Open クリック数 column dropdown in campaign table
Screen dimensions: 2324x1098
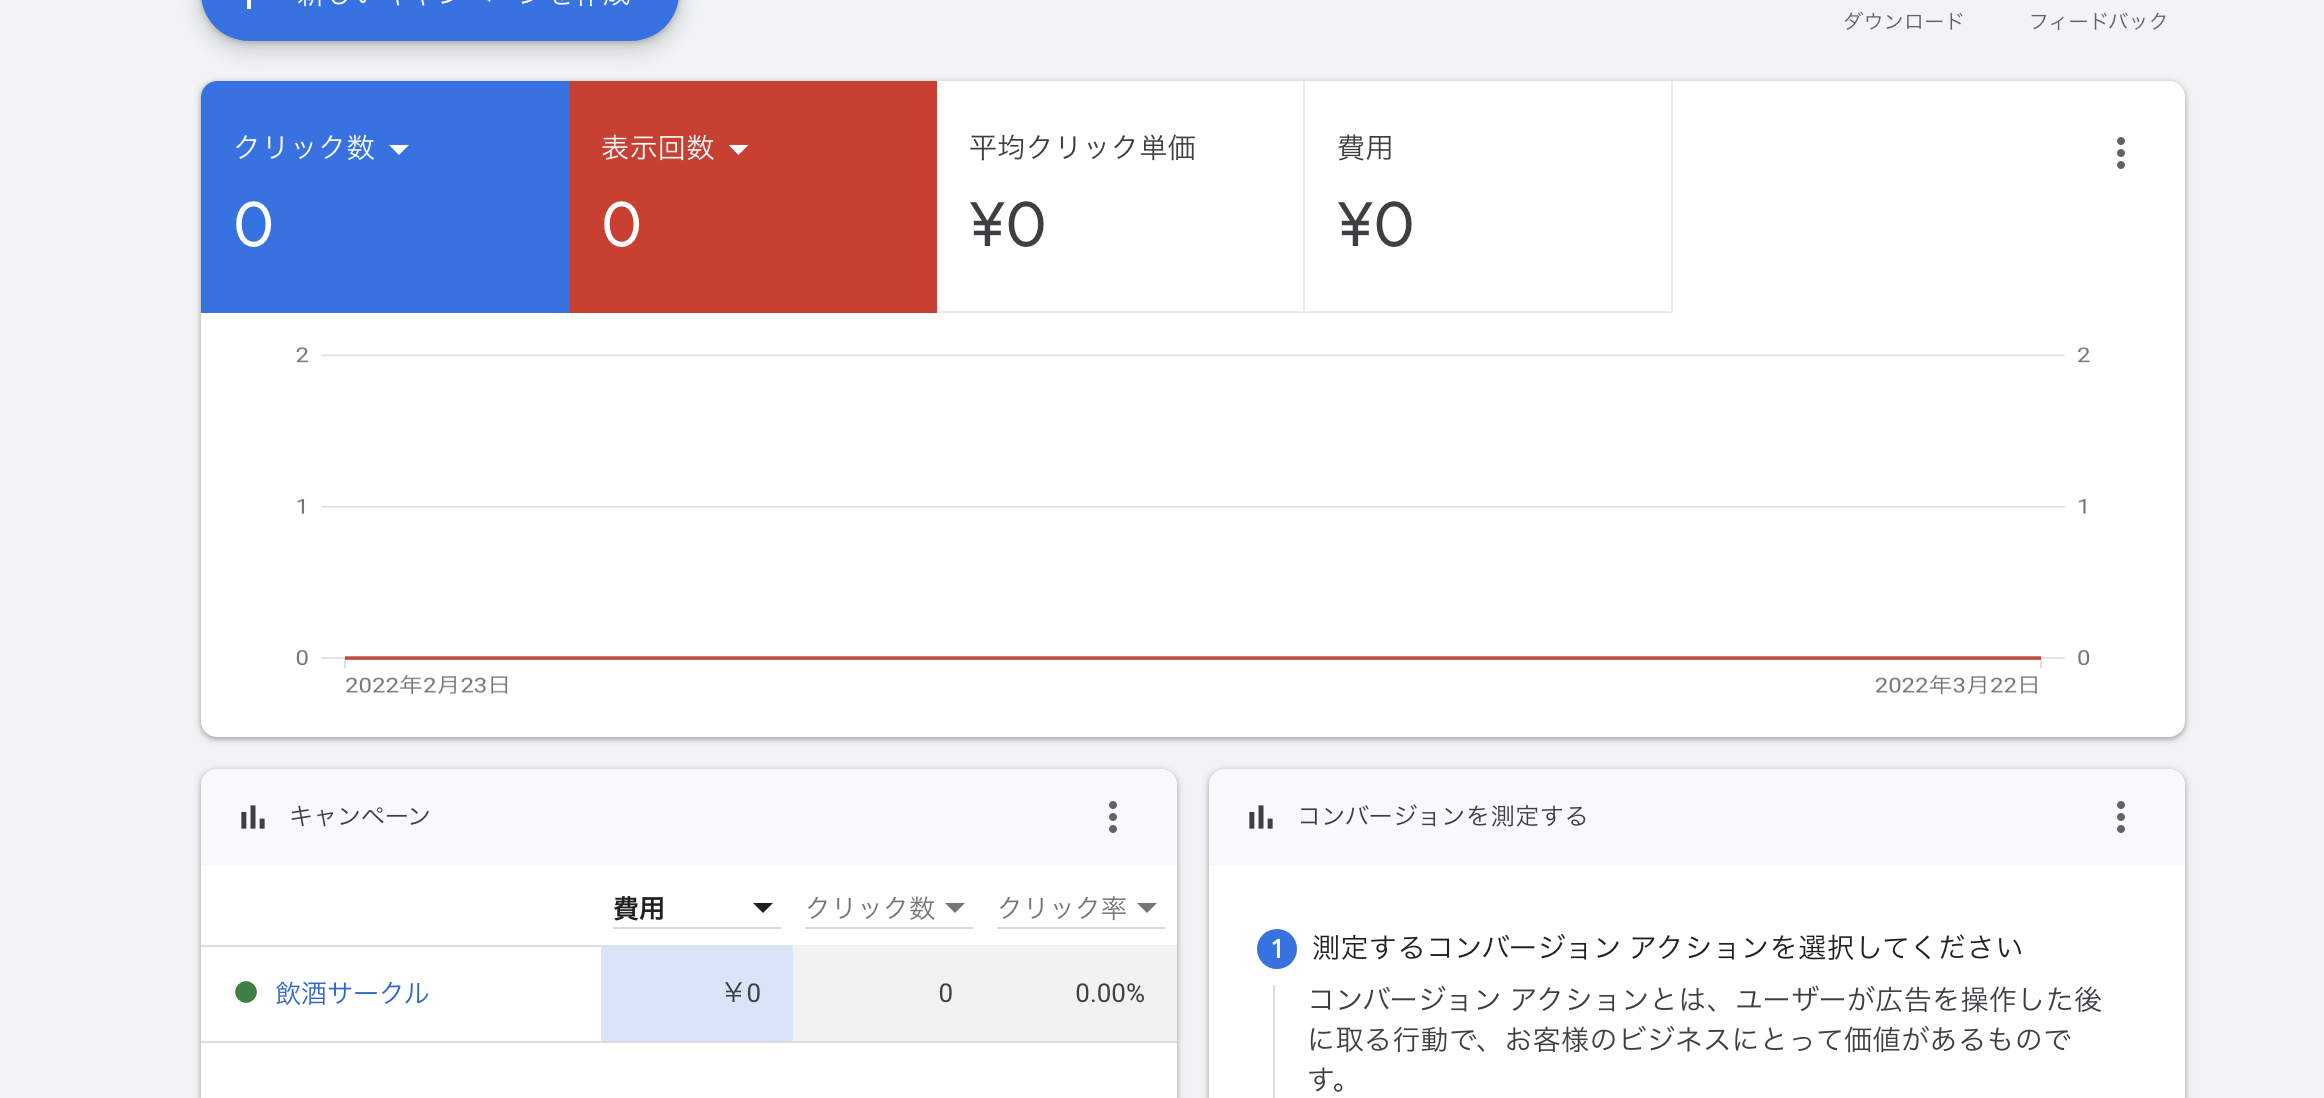click(955, 908)
